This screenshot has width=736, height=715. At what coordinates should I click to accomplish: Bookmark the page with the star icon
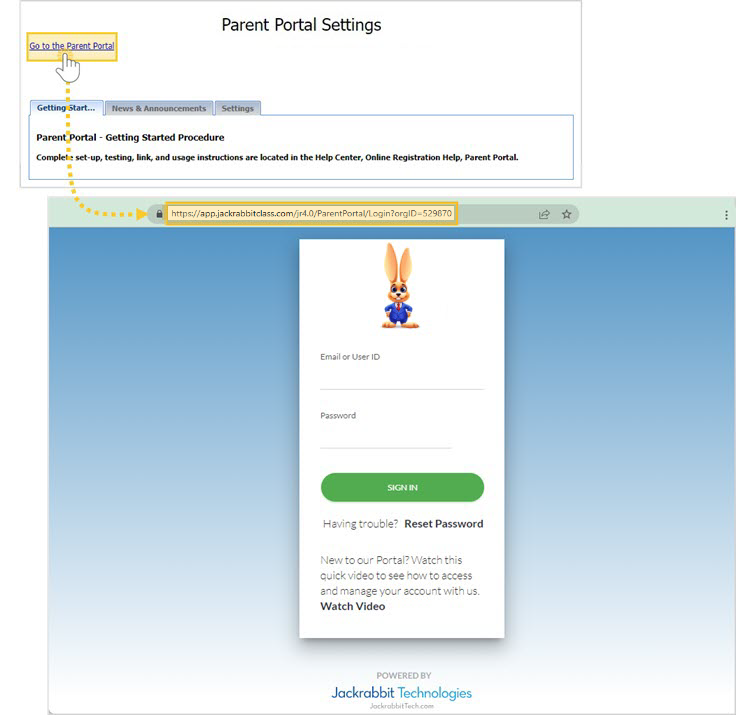point(567,215)
